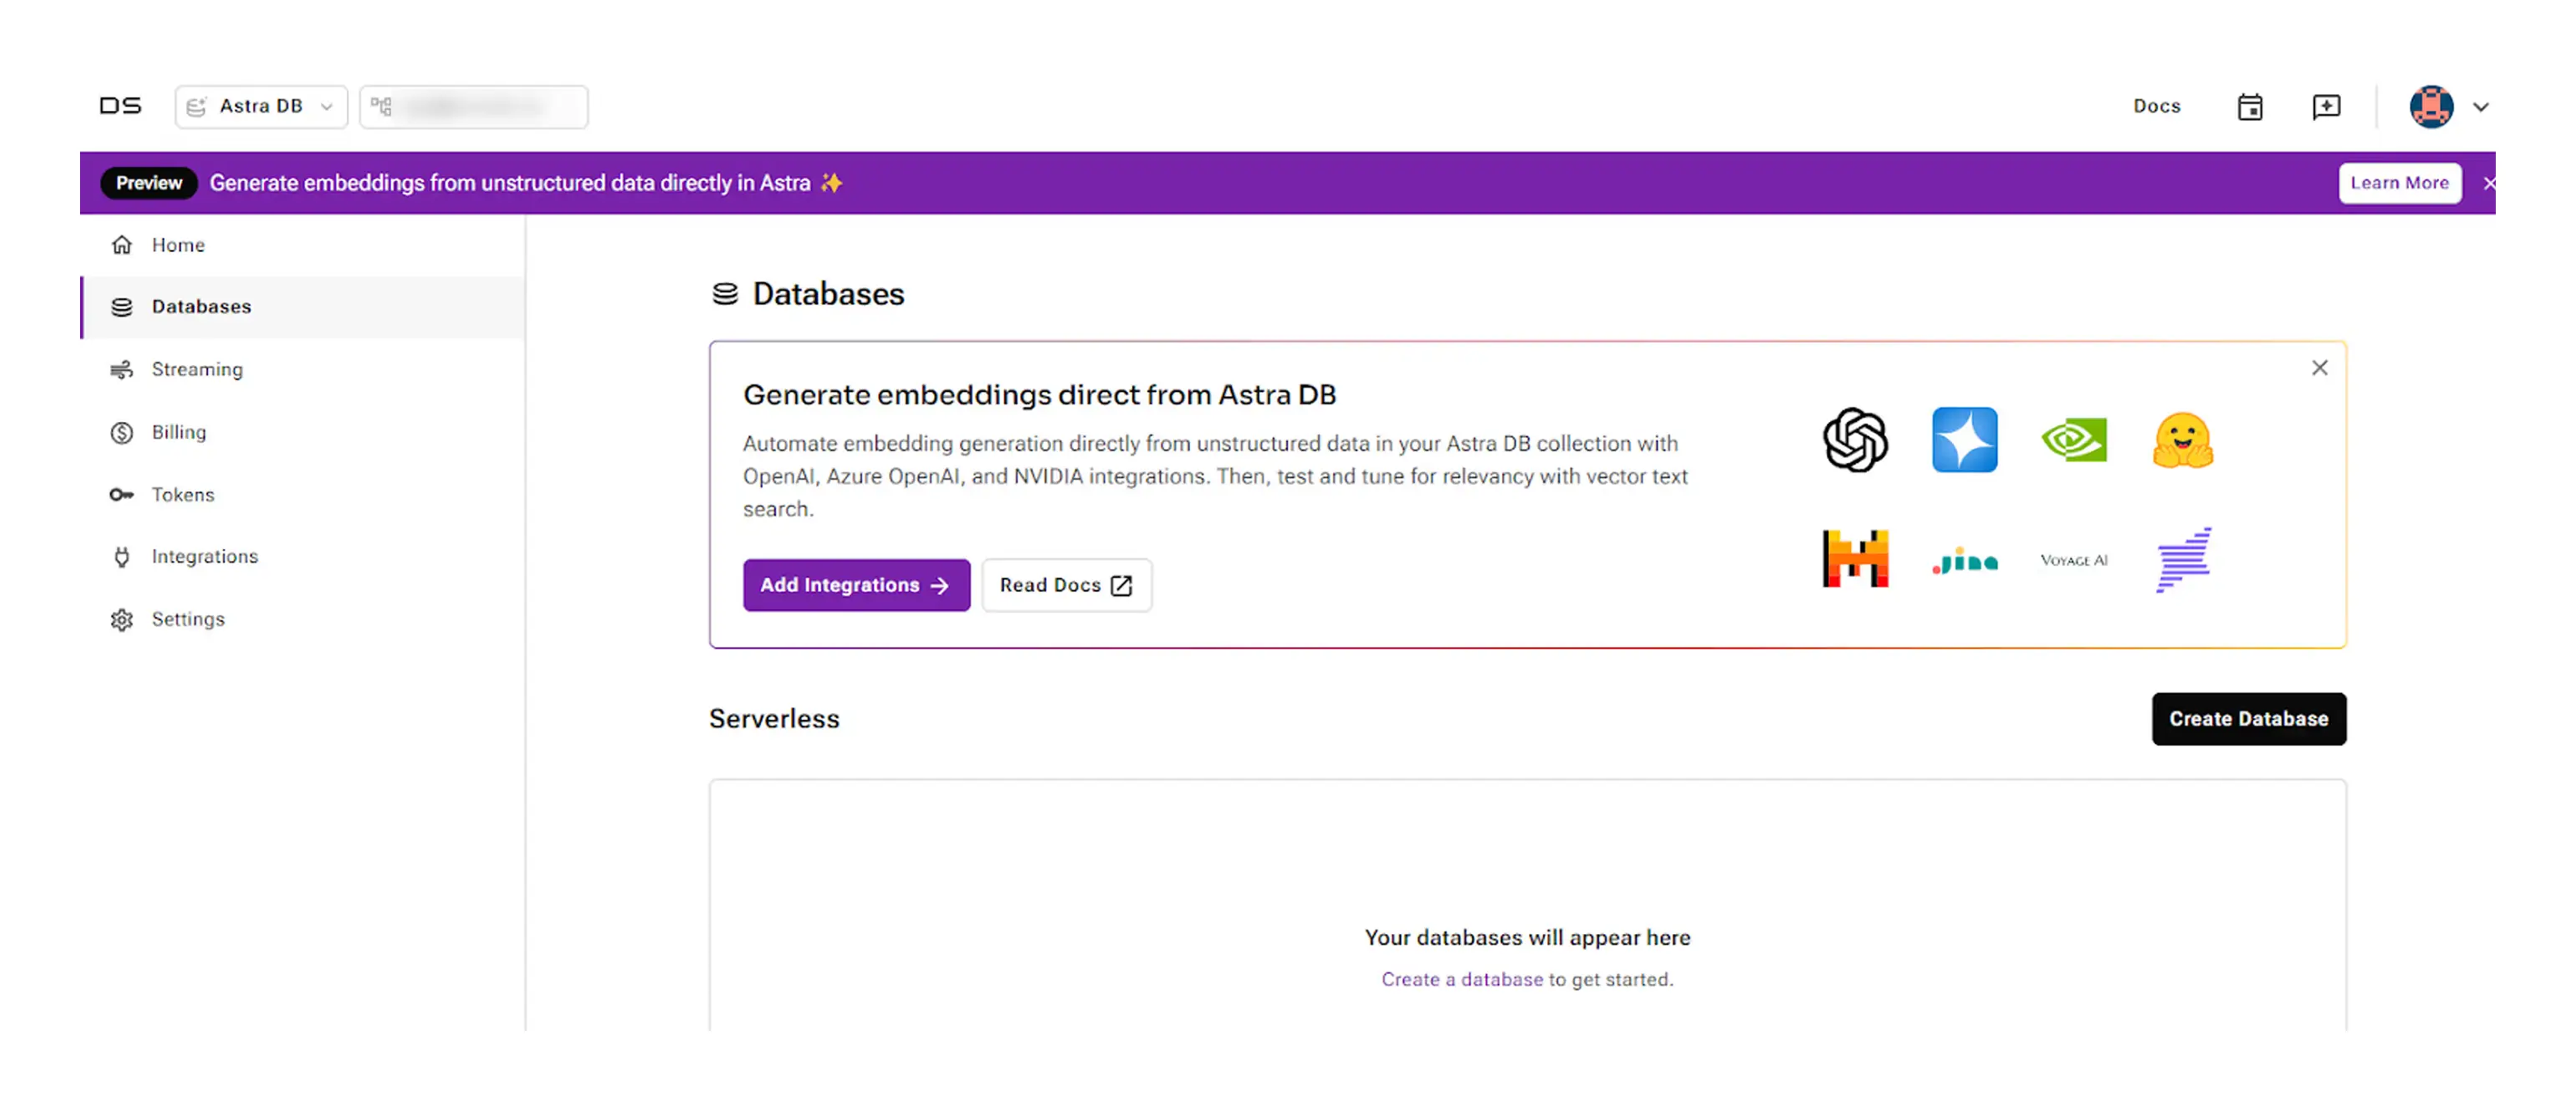2576x1111 pixels.
Task: Click the Hugging Face emoji icon
Action: [2183, 440]
